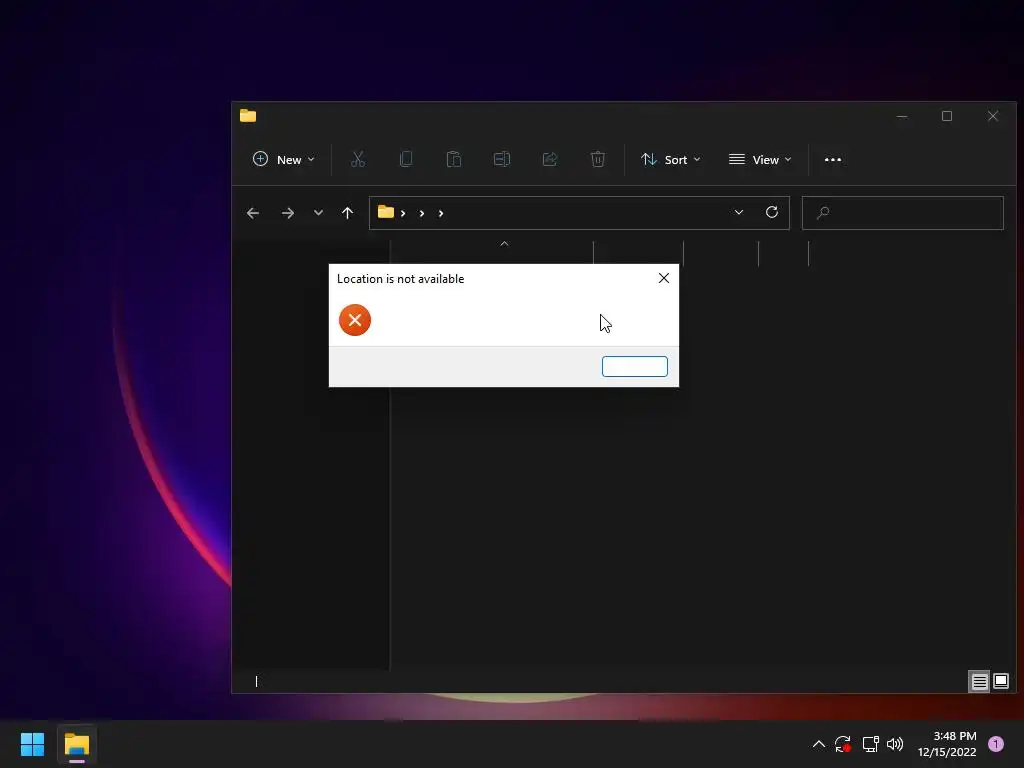
Task: Click the Paste clipboard icon
Action: pyautogui.click(x=454, y=159)
